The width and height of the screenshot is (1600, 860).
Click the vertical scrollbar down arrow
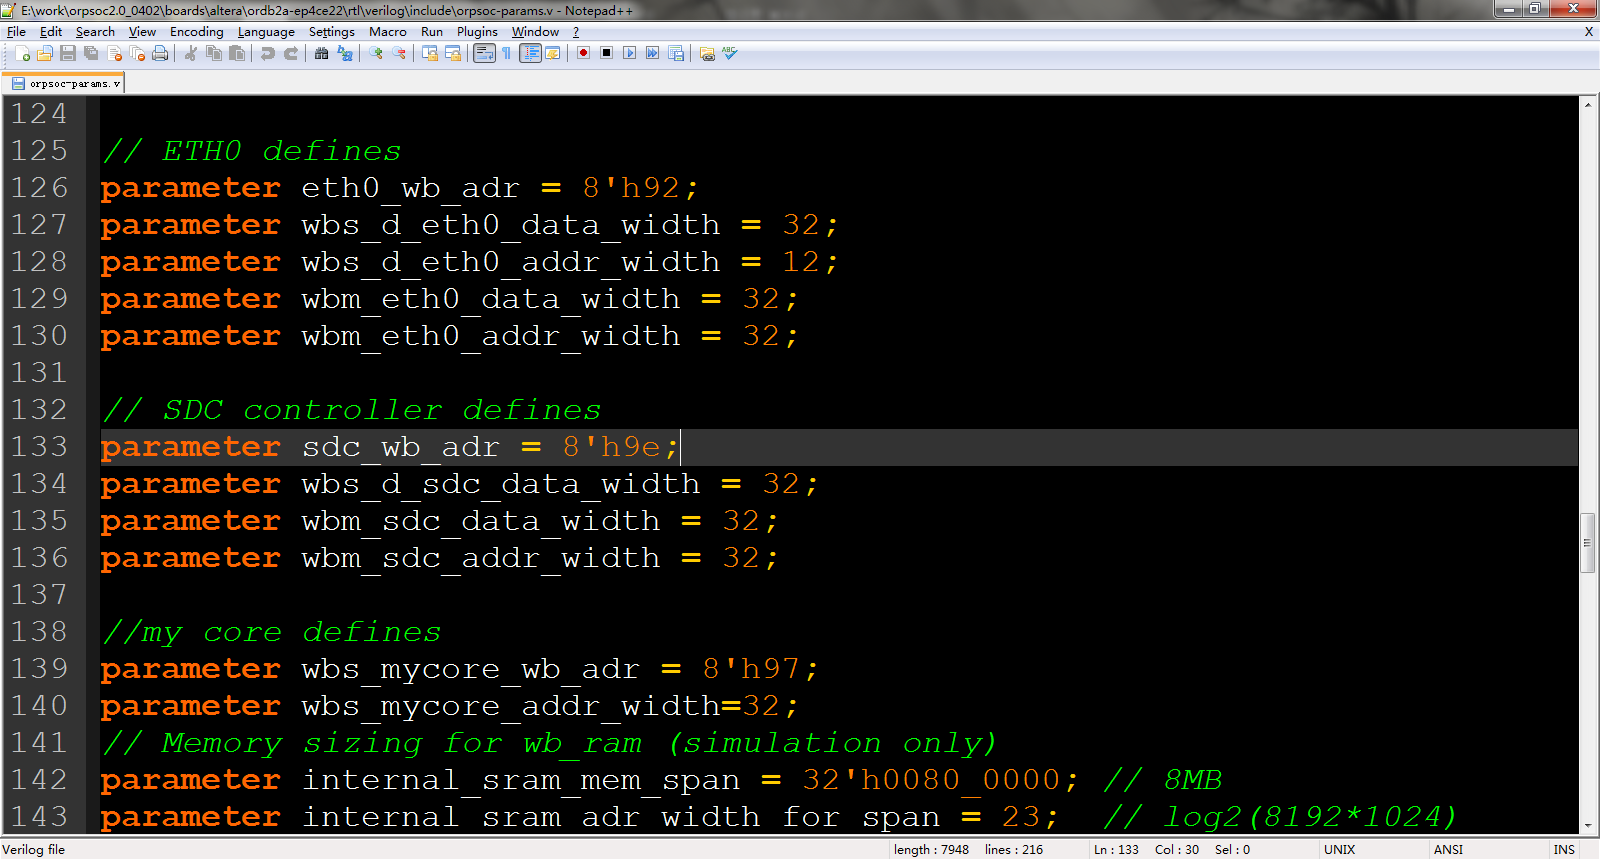tap(1588, 827)
